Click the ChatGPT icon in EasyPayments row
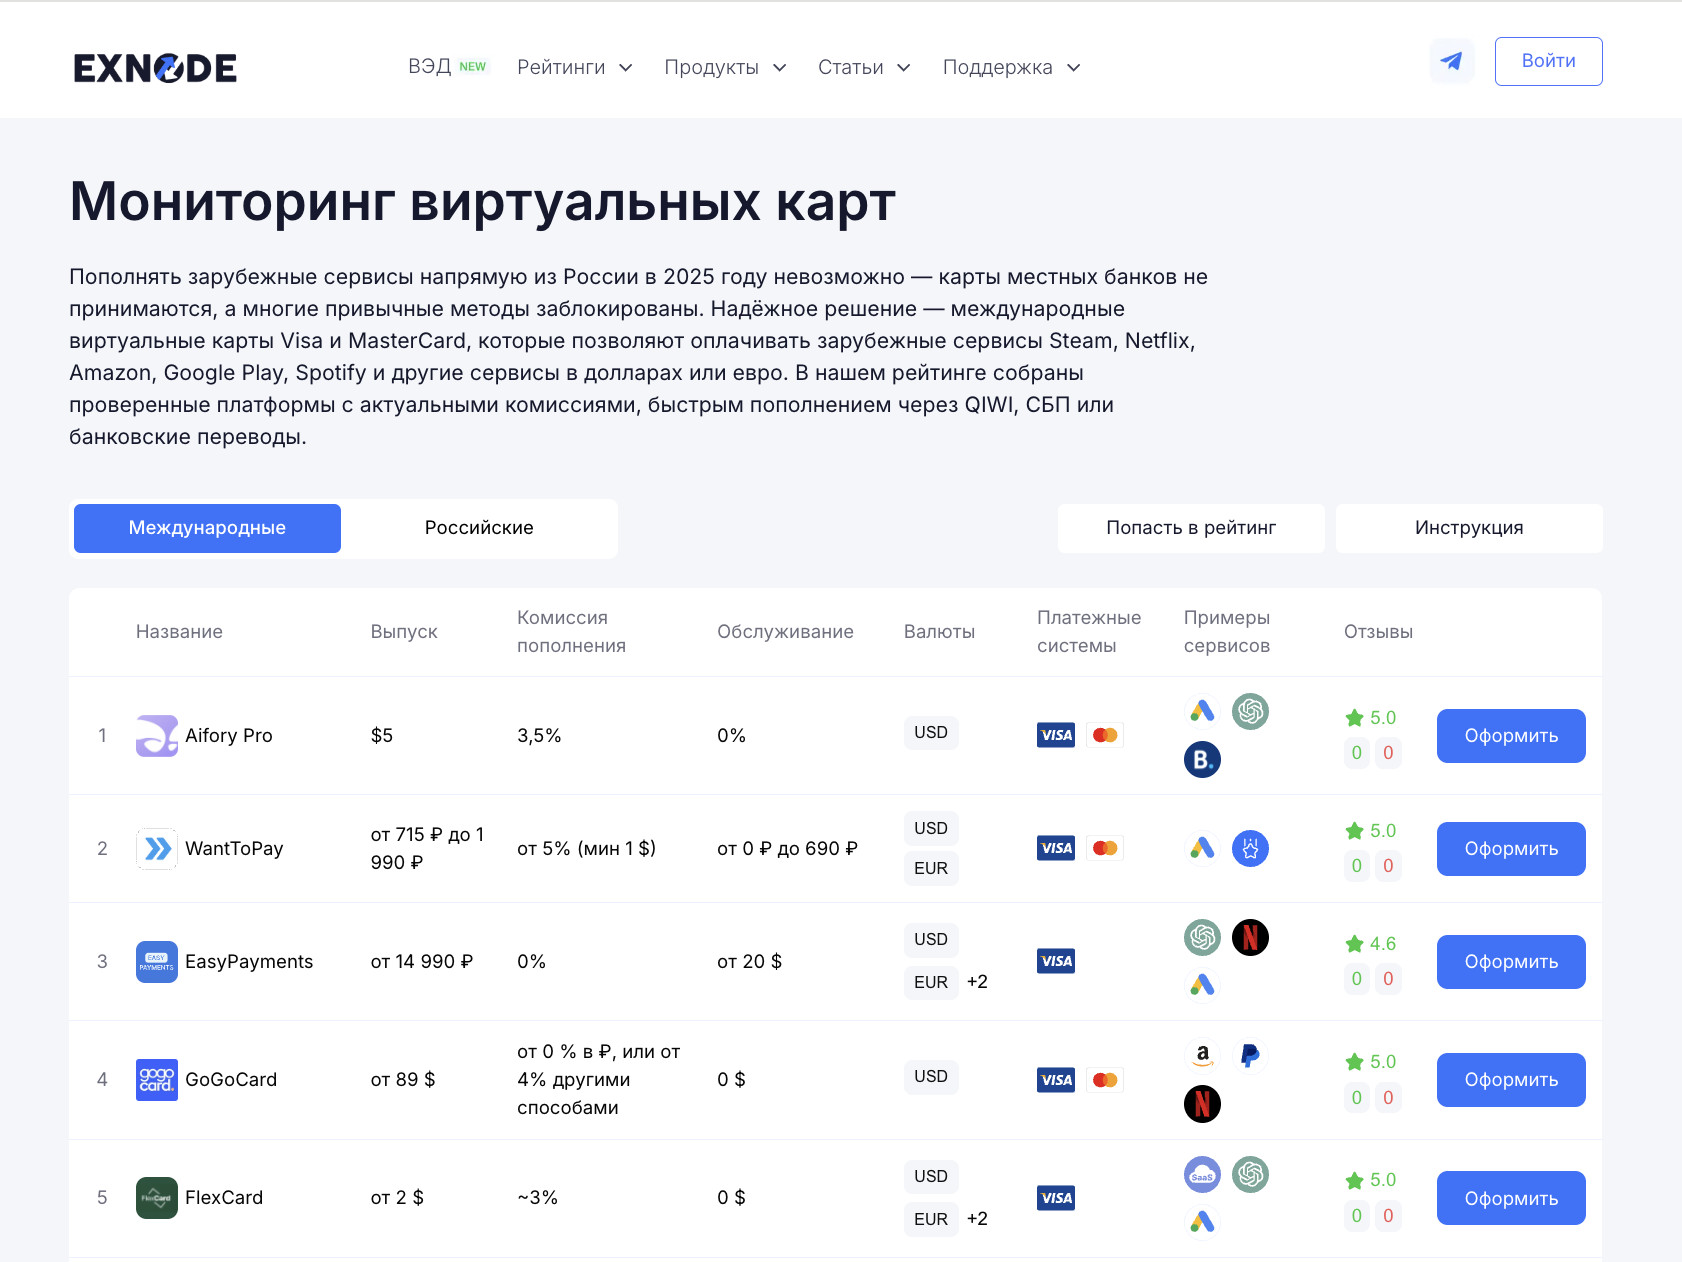Image resolution: width=1682 pixels, height=1262 pixels. coord(1202,937)
